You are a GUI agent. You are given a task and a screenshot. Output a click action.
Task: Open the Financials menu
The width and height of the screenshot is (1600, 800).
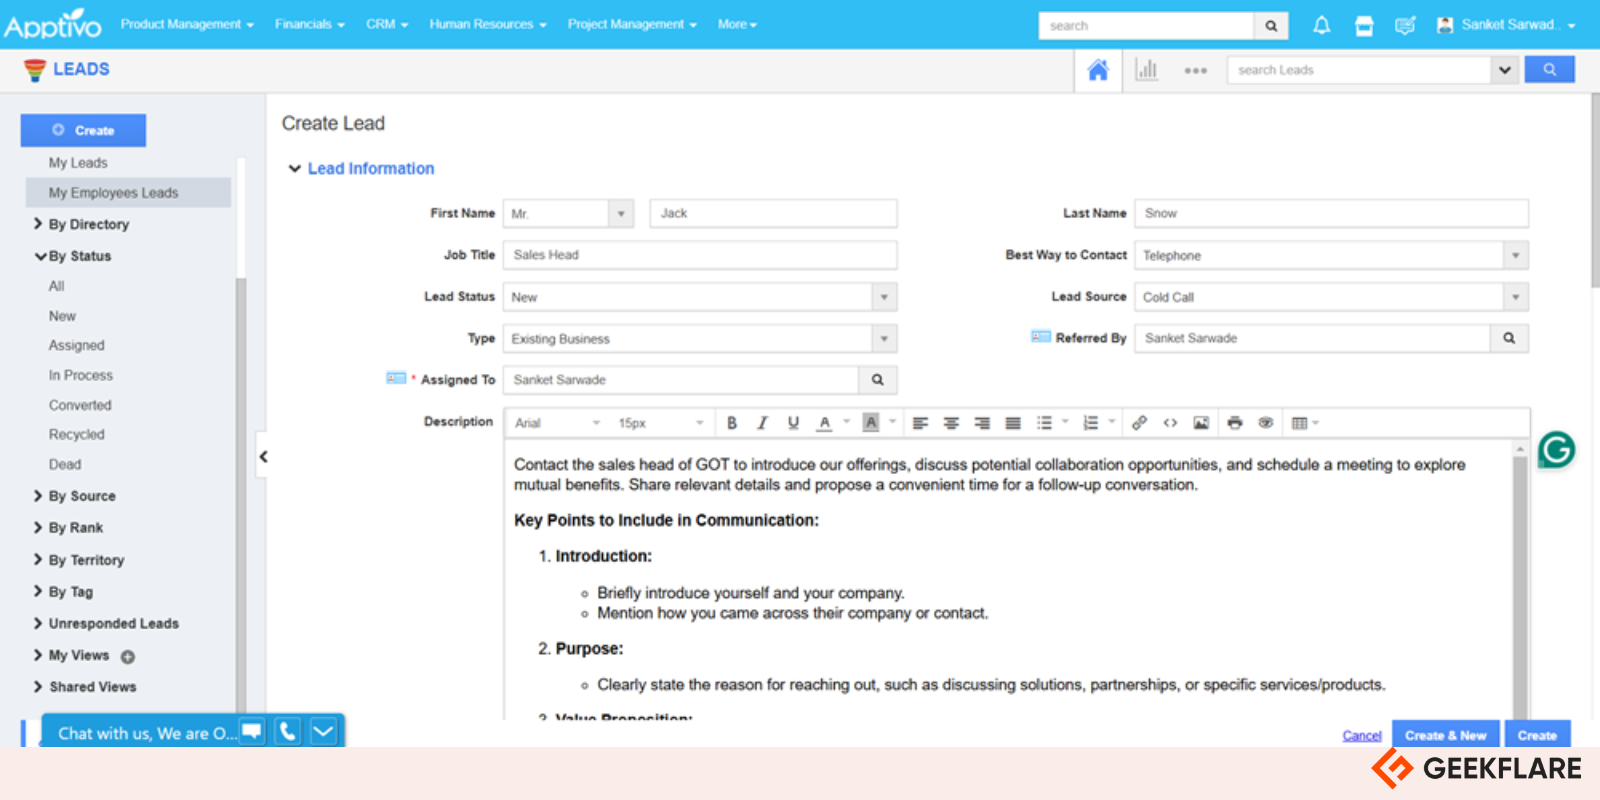310,24
